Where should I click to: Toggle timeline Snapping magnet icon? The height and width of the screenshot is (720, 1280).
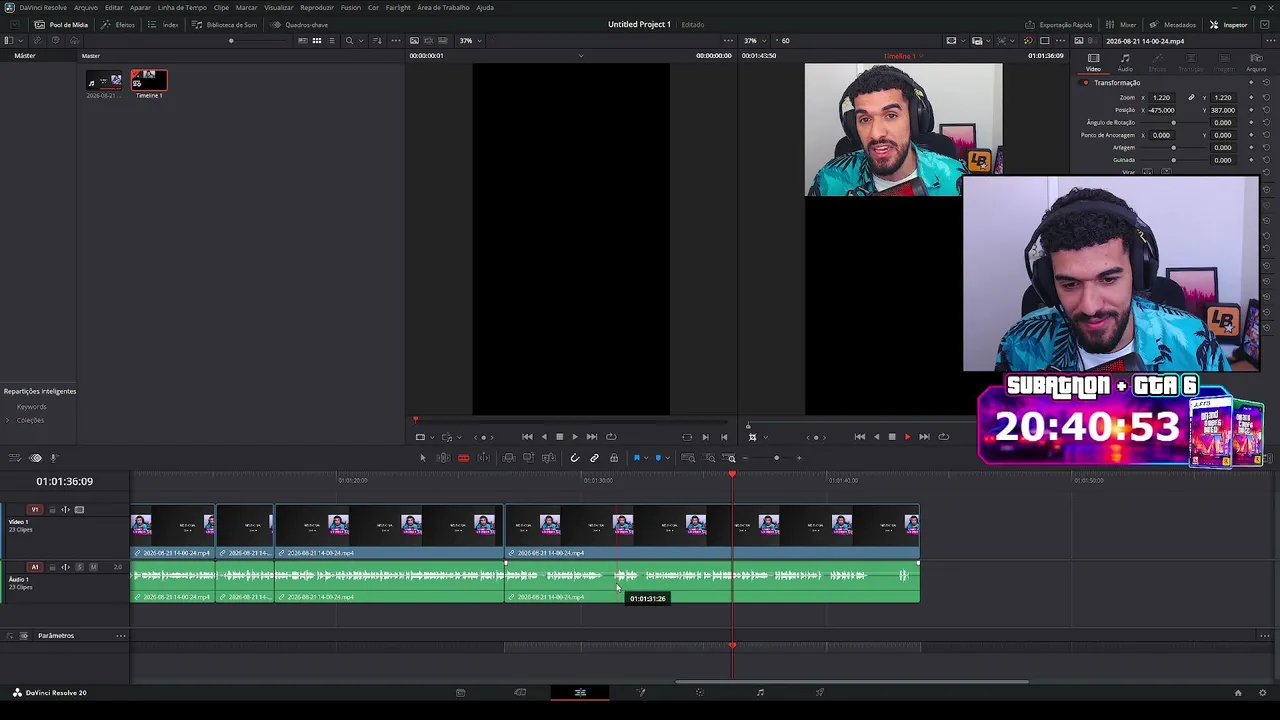[575, 458]
